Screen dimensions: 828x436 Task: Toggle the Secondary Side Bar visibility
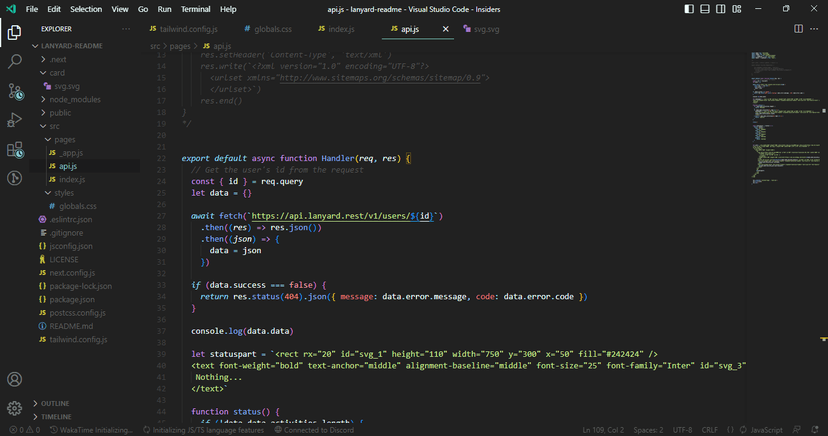click(x=721, y=9)
